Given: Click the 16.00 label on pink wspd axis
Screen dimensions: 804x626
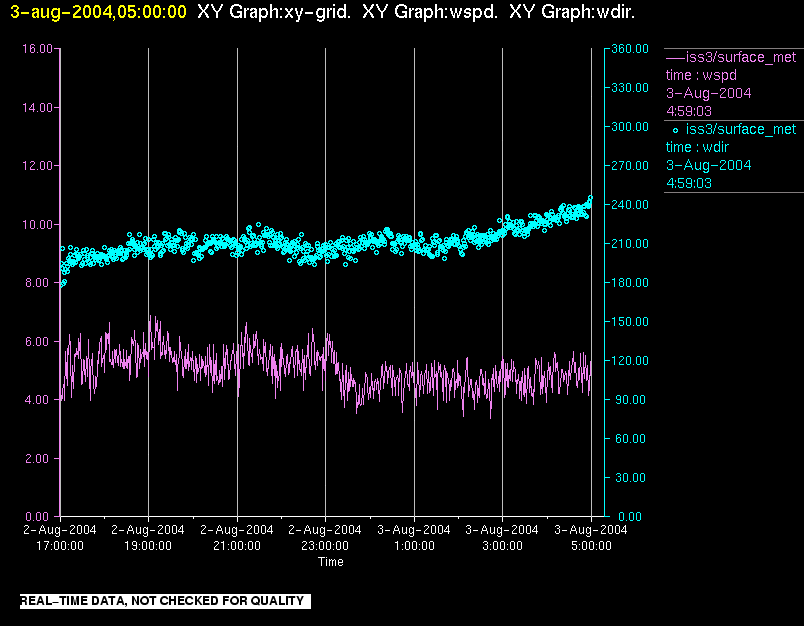Looking at the screenshot, I should click(x=37, y=49).
